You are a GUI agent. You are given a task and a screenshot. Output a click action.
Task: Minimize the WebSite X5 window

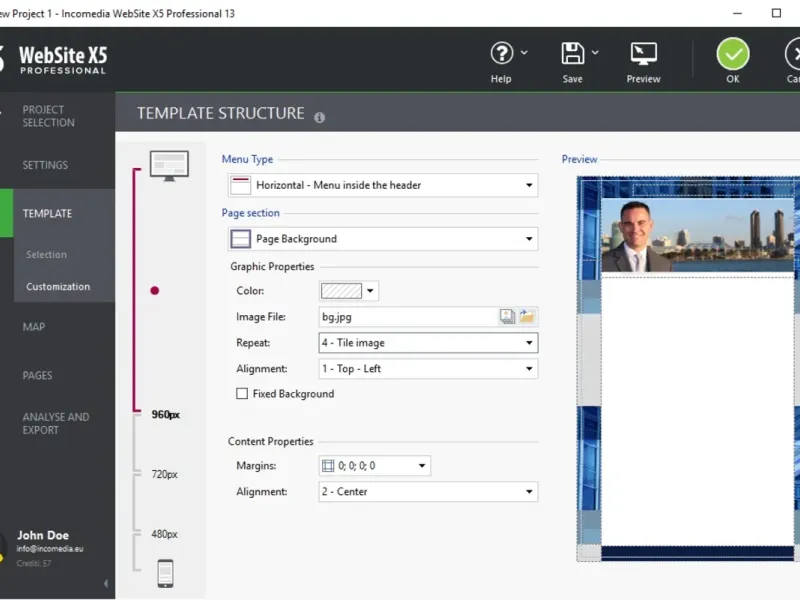737,13
